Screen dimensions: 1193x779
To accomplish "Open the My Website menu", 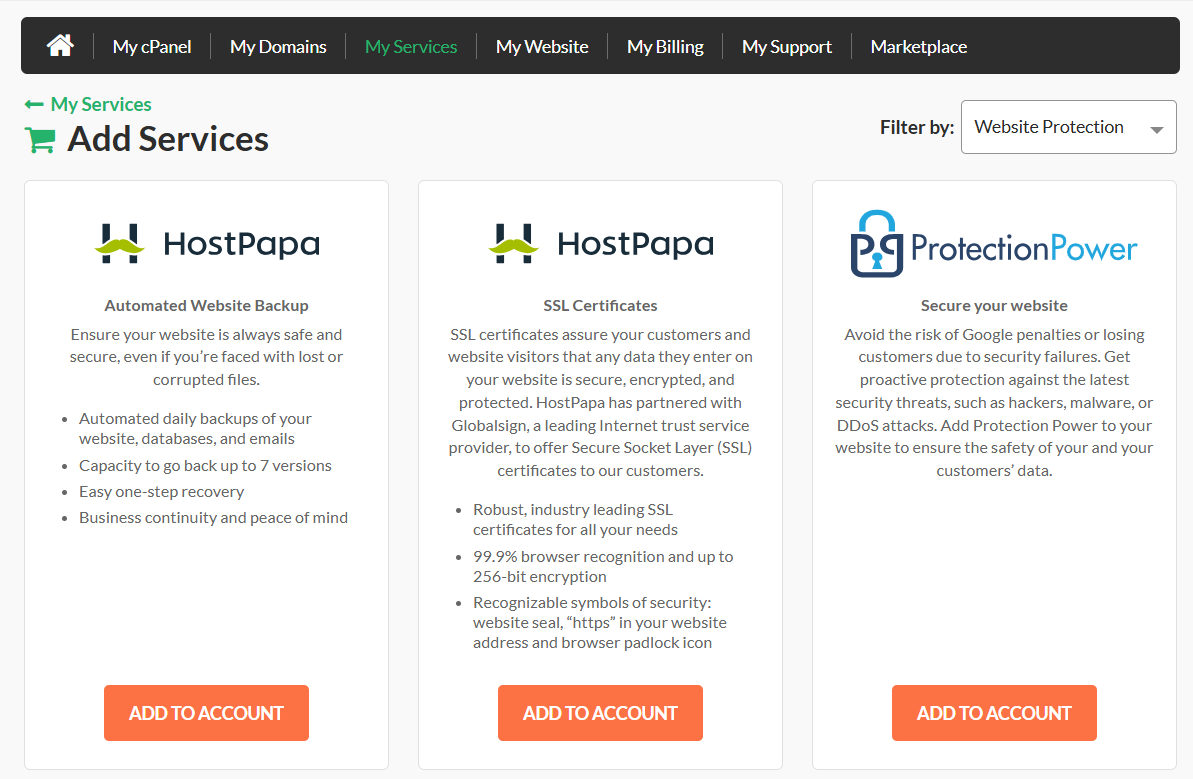I will point(542,46).
